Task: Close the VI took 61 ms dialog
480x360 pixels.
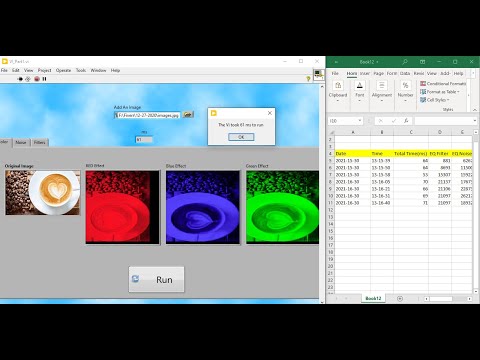Action: 270,113
